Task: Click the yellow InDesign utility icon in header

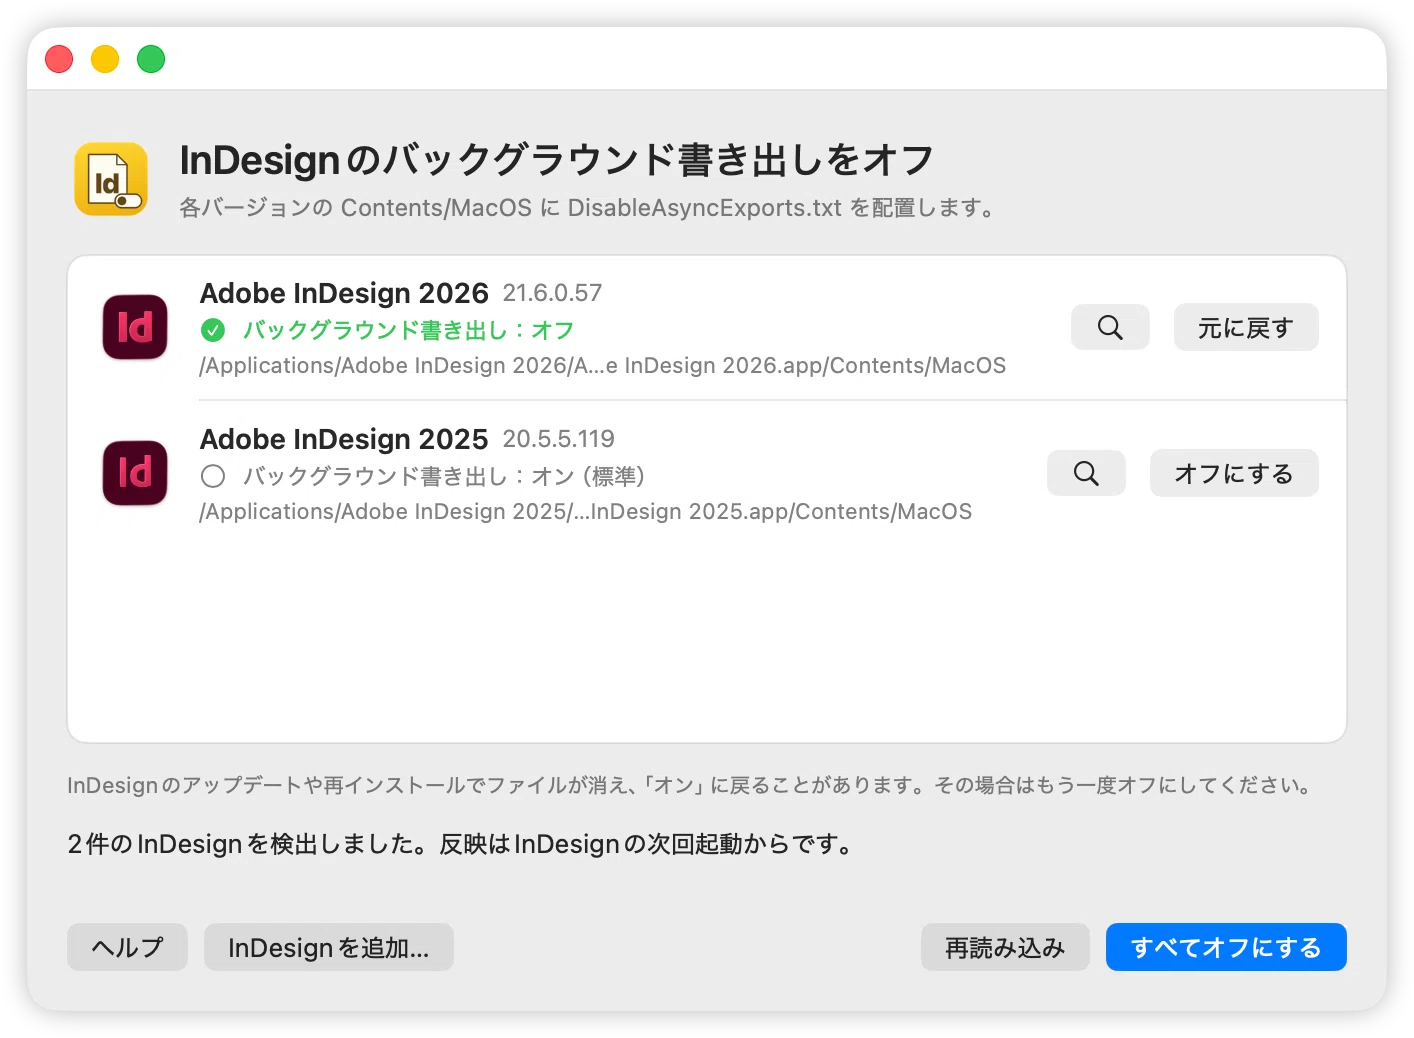Action: click(111, 179)
